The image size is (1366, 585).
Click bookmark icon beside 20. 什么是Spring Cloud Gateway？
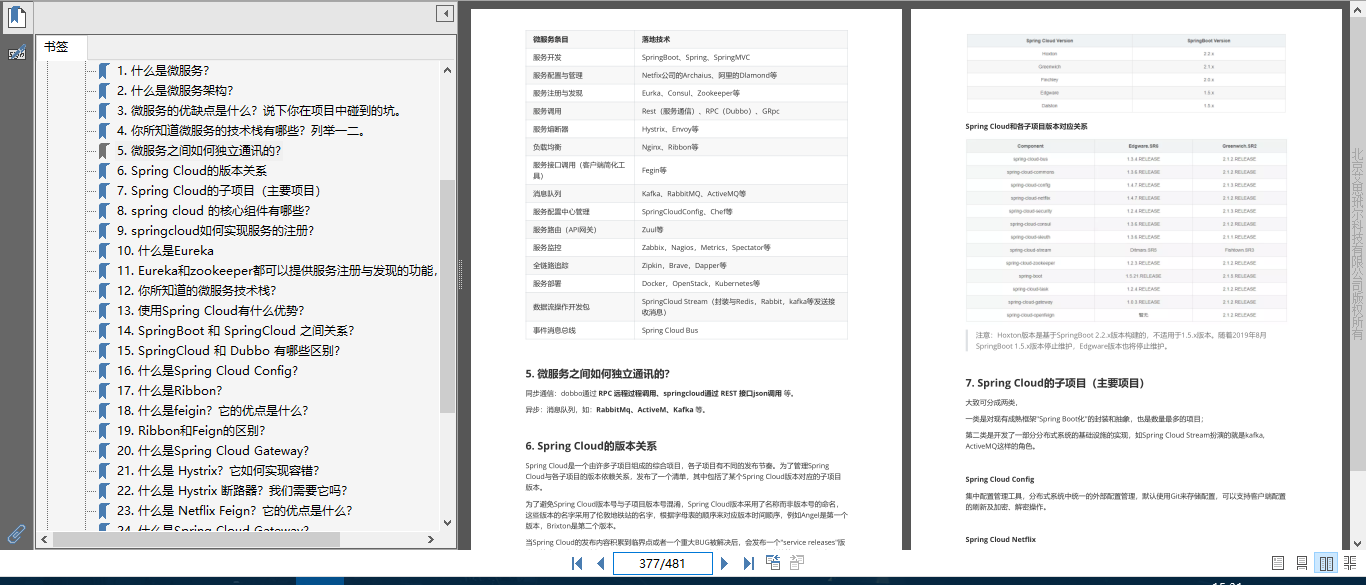click(x=103, y=451)
